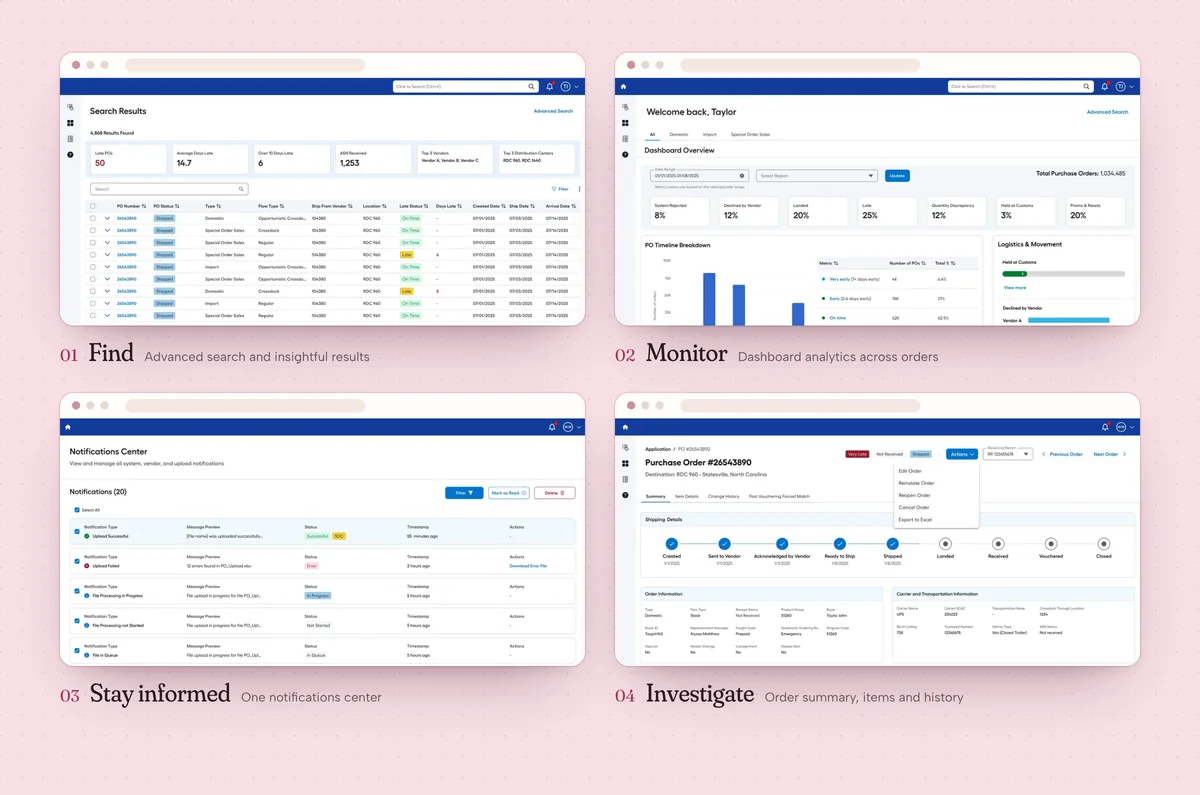Click the home icon in Notifications Center window
Image resolution: width=1200 pixels, height=795 pixels.
coord(68,427)
